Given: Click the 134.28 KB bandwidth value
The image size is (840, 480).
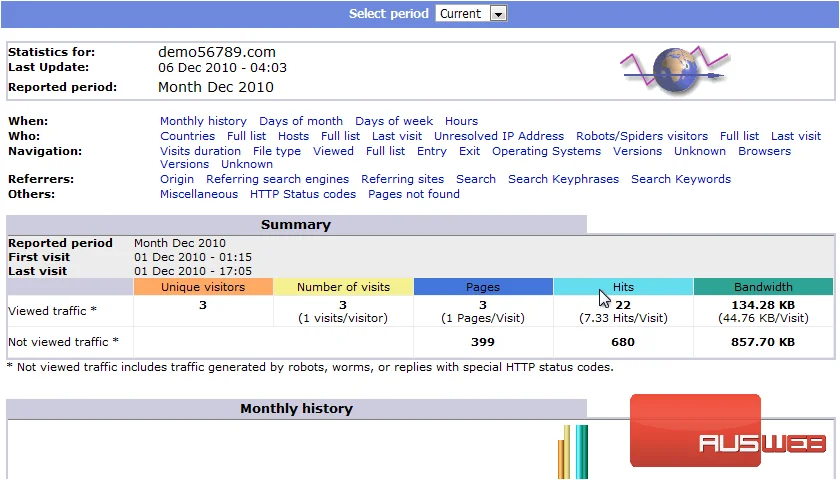Looking at the screenshot, I should tap(763, 305).
